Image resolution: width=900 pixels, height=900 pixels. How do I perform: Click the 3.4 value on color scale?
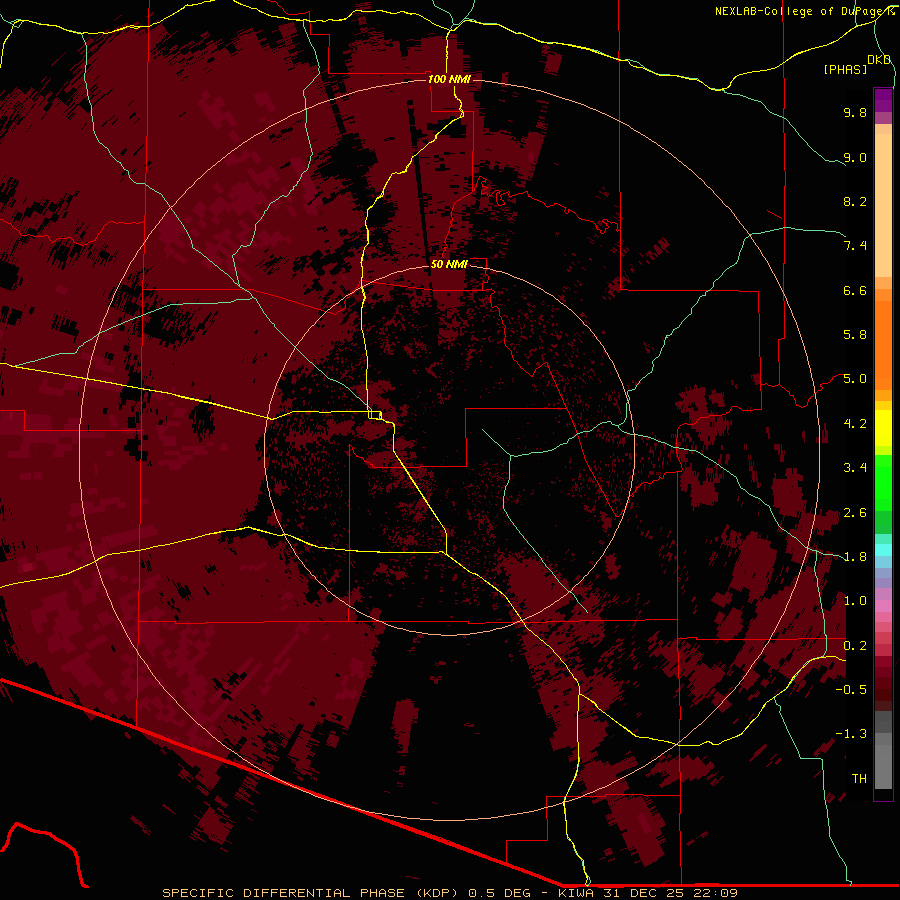855,468
